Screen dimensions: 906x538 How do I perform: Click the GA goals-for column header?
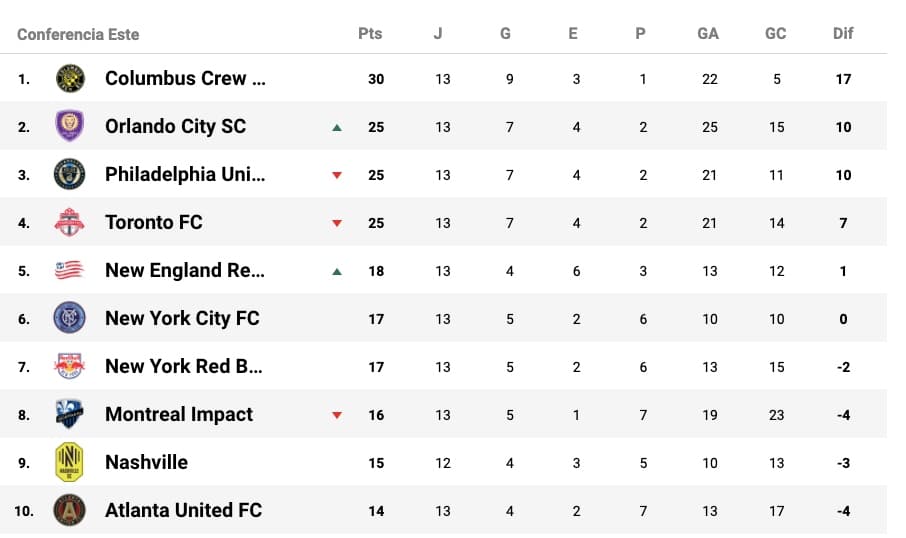click(708, 33)
